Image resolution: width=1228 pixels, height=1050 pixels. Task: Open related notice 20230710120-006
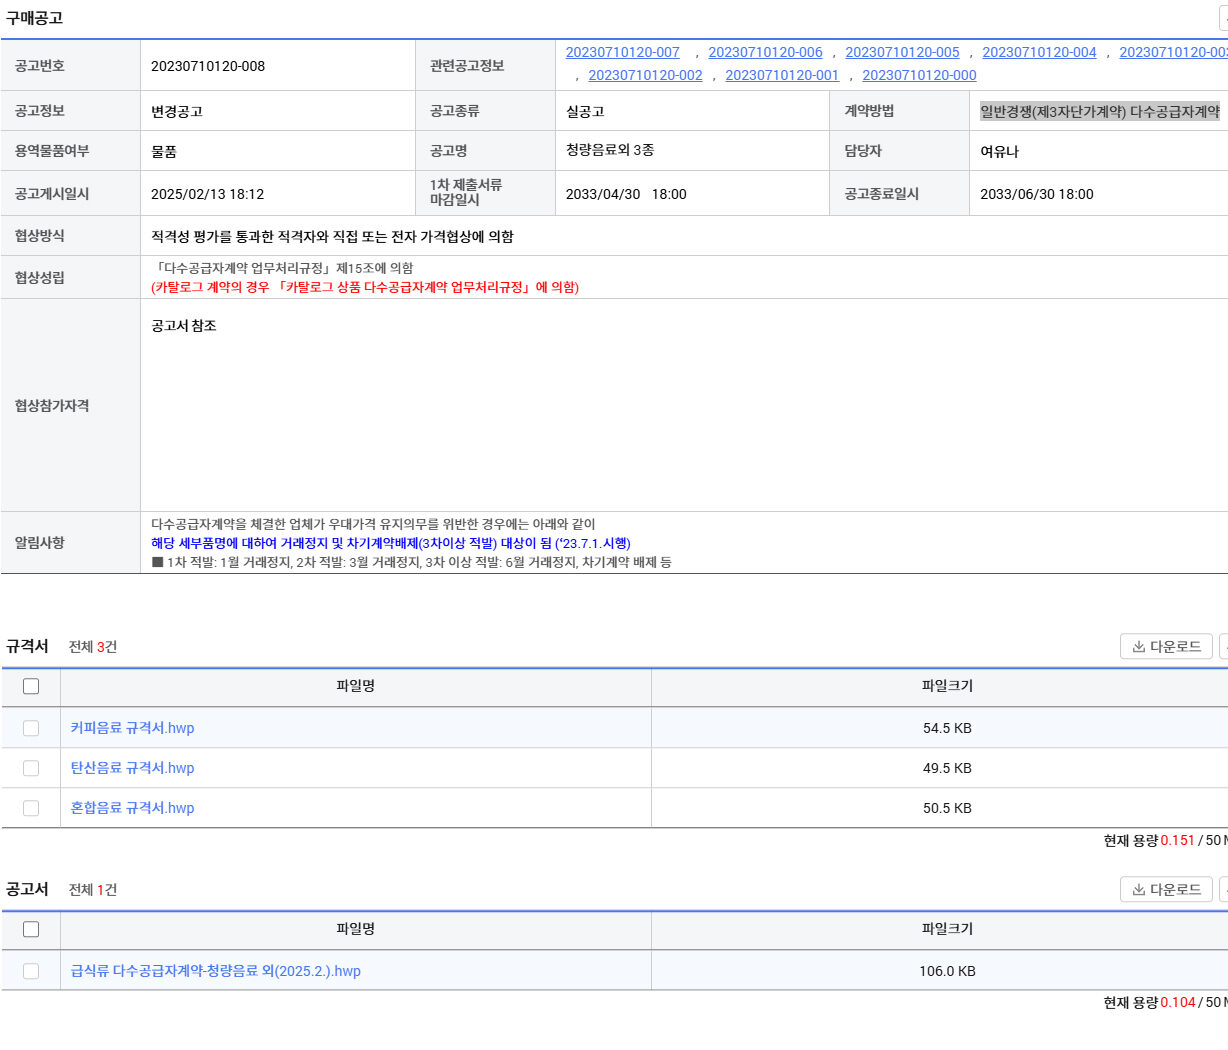click(765, 52)
